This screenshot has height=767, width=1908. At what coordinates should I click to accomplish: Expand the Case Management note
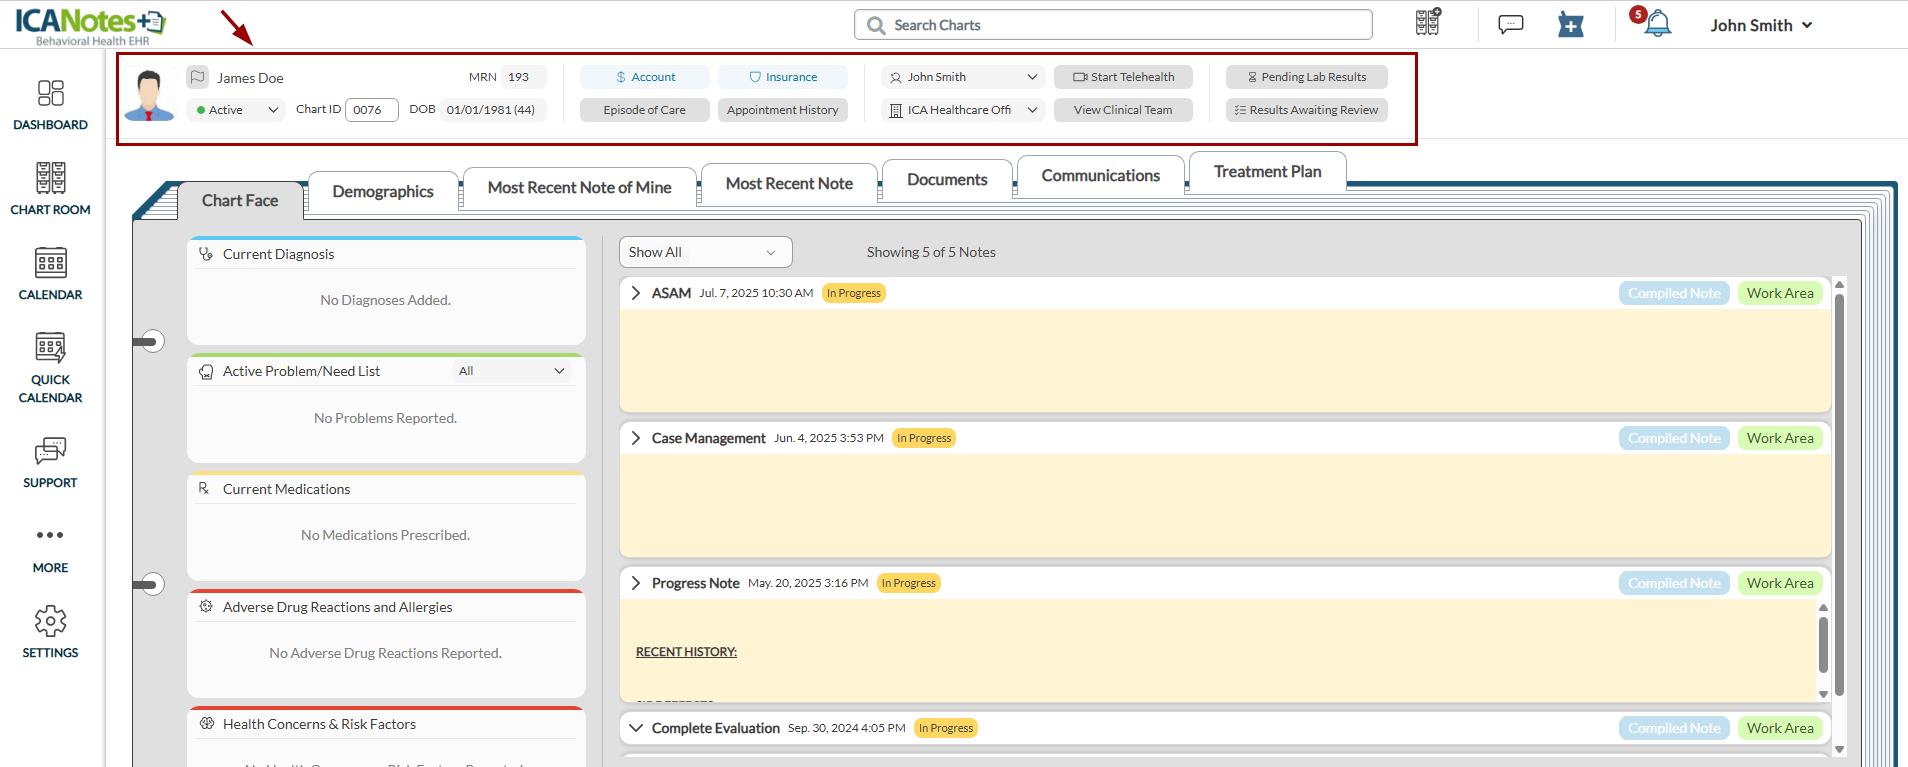[x=636, y=438]
